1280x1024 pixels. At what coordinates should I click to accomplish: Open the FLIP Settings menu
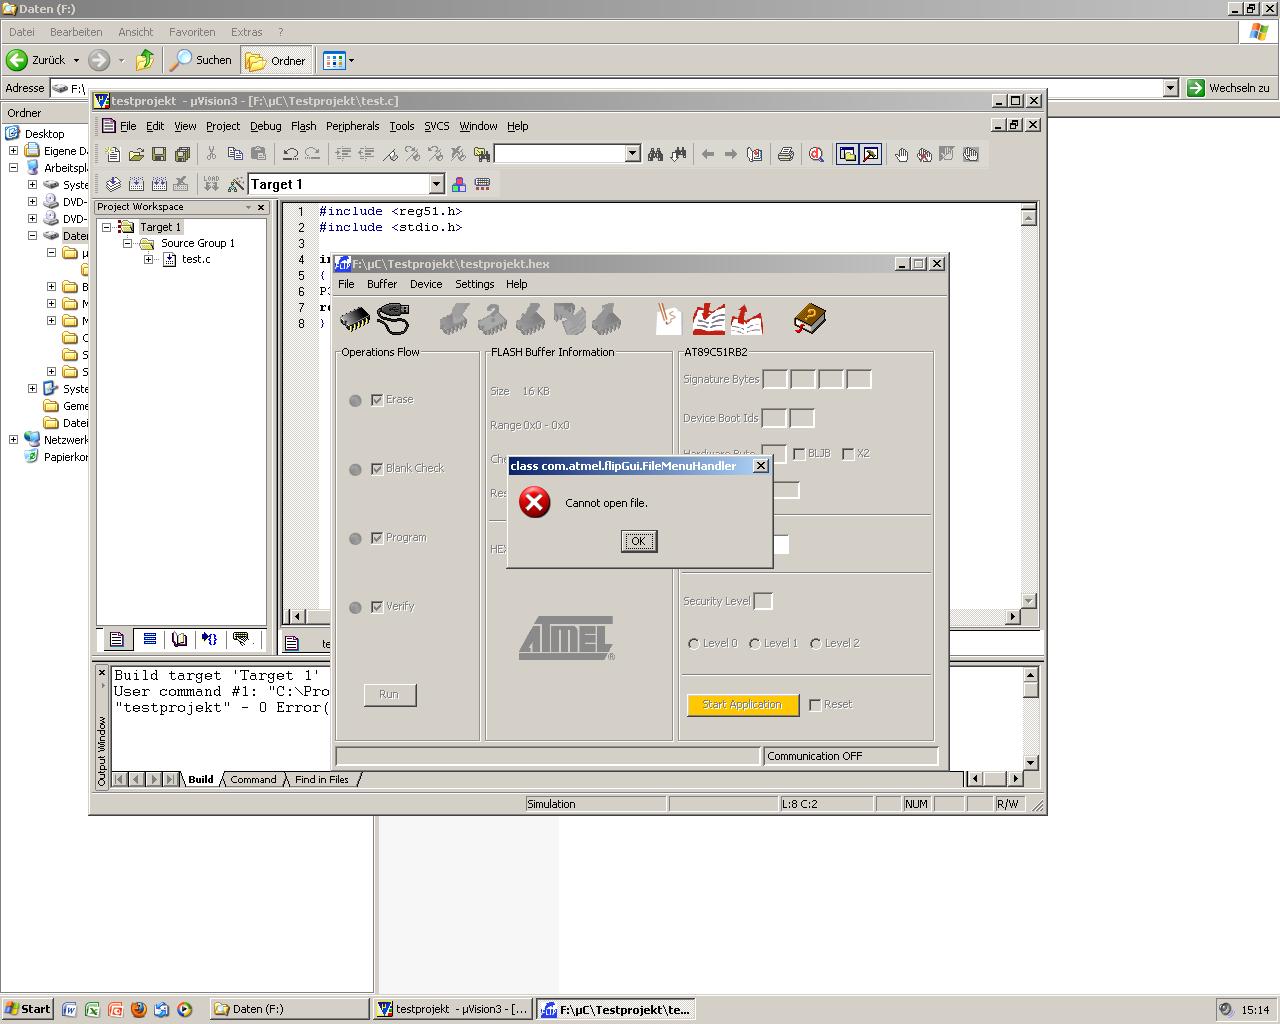coord(475,284)
